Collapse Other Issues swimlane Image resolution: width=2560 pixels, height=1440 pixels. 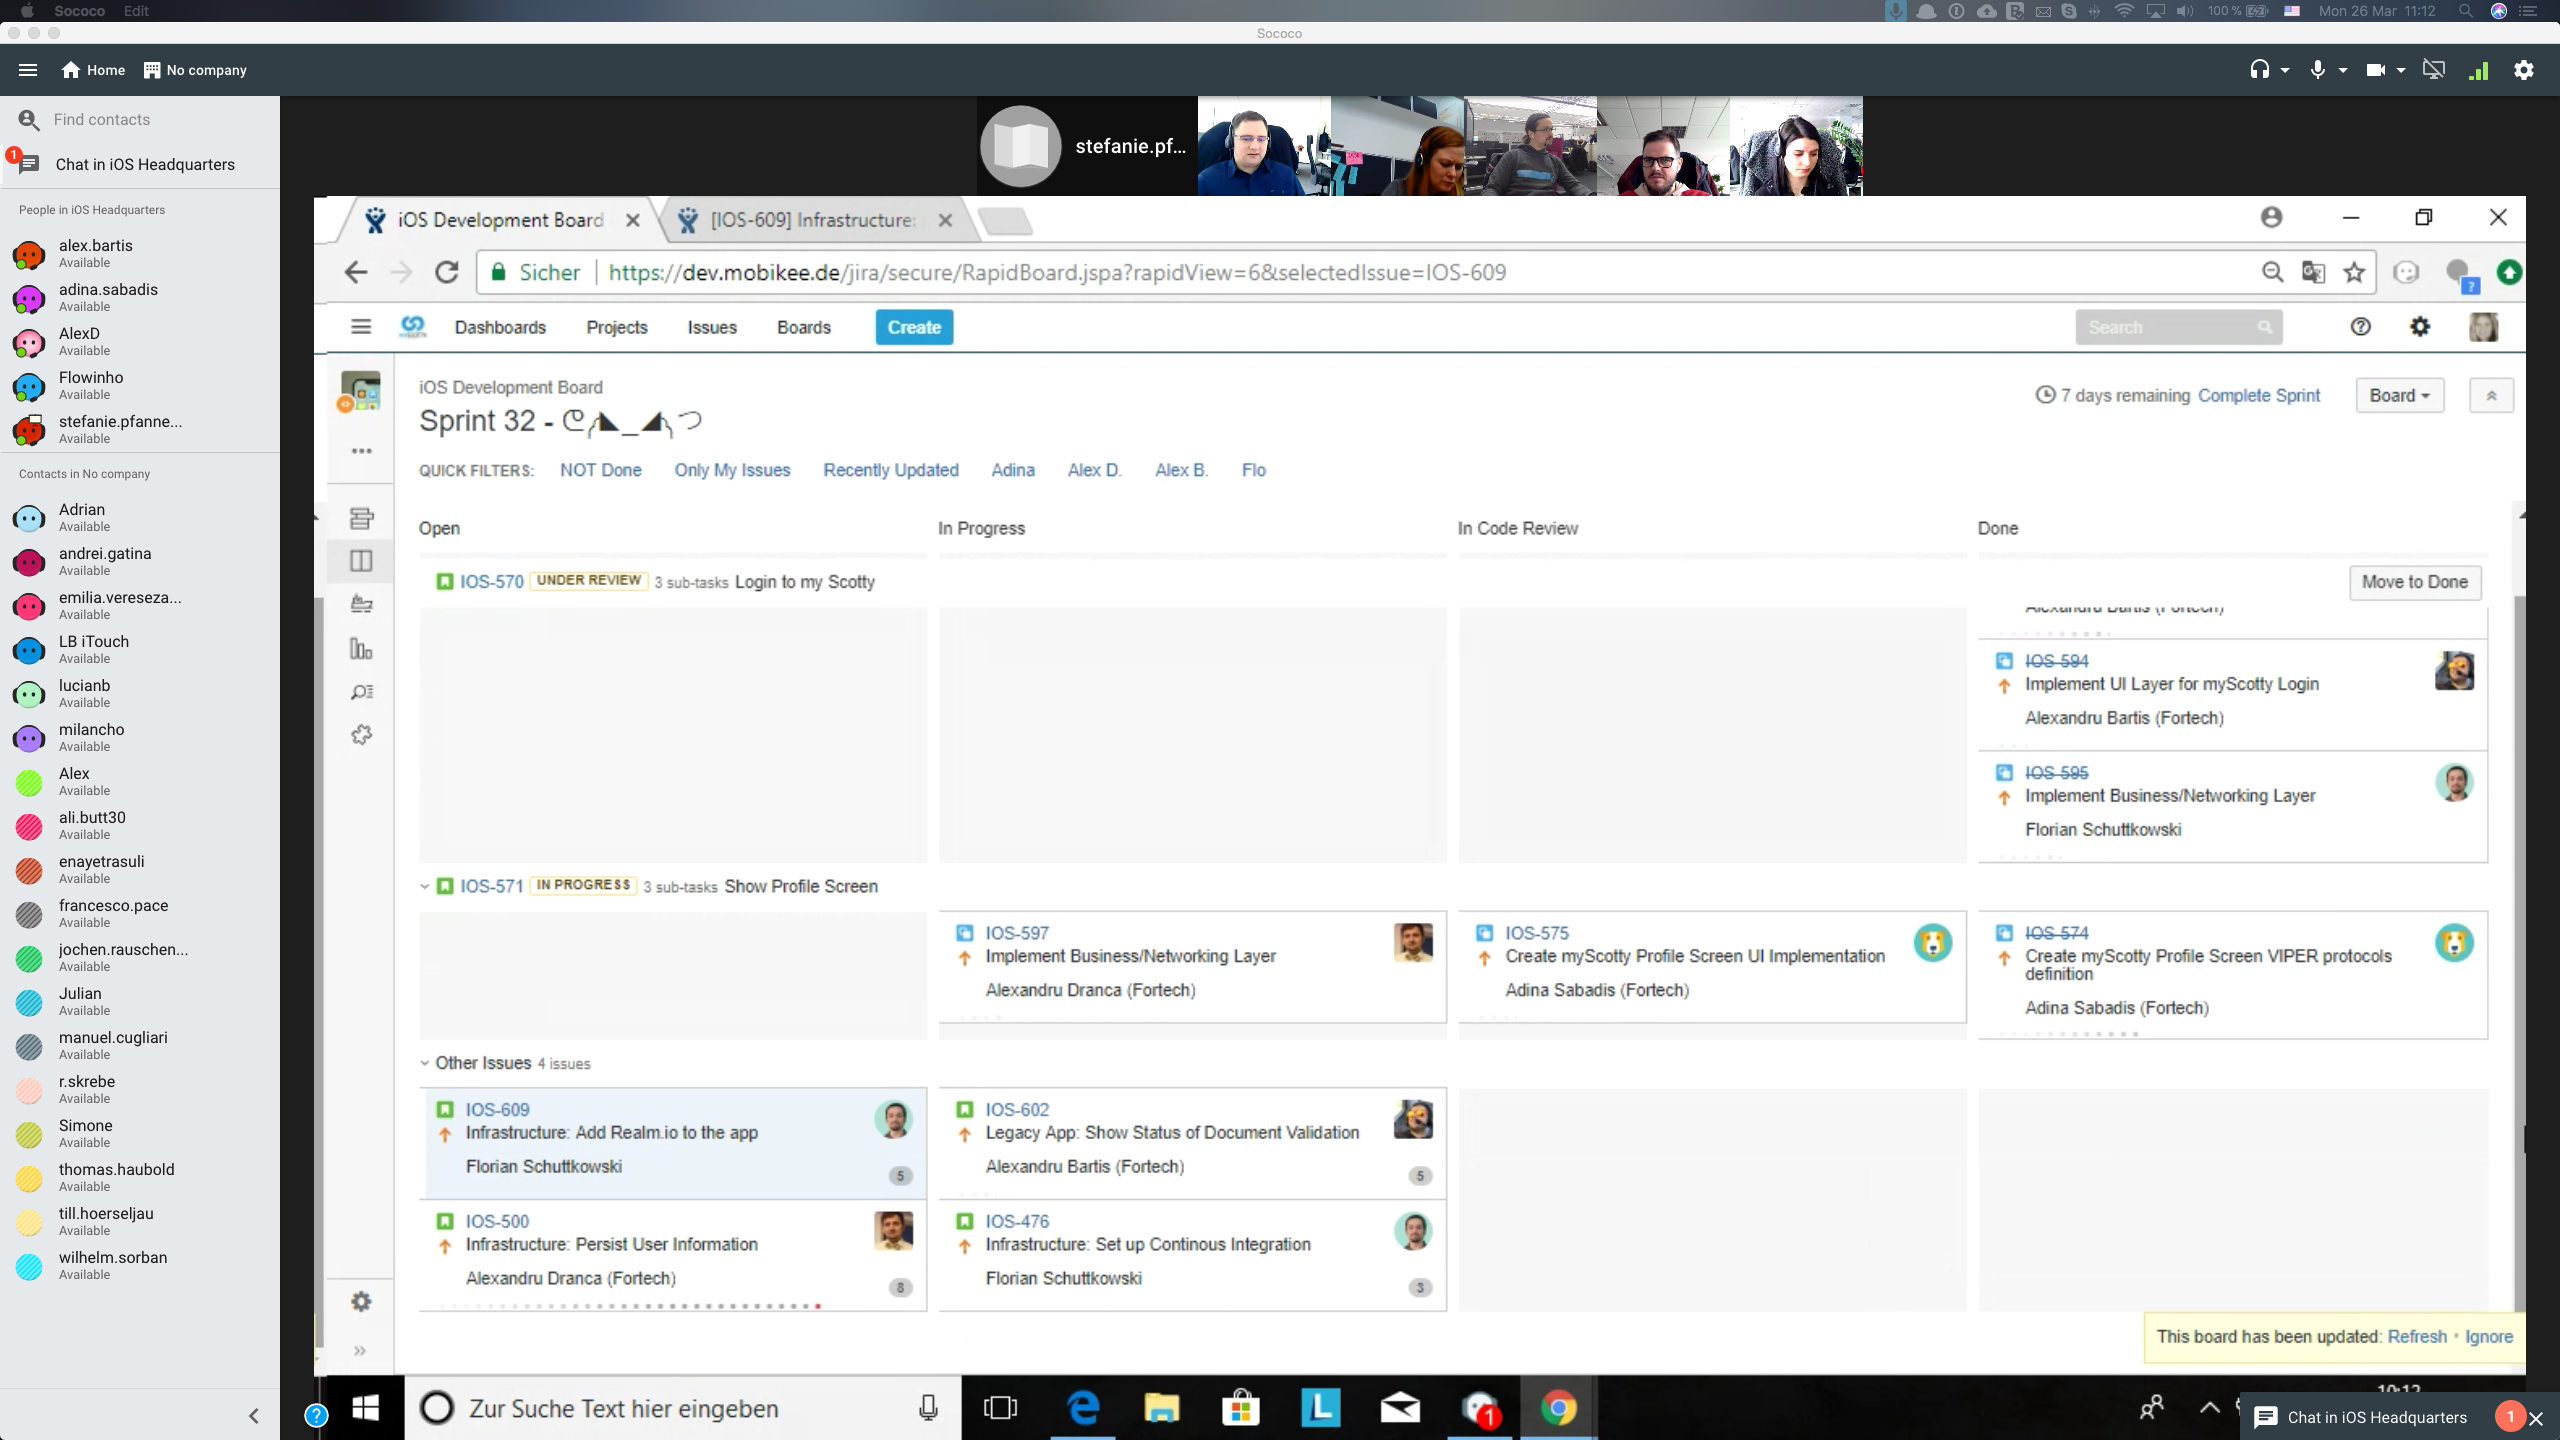coord(425,1063)
